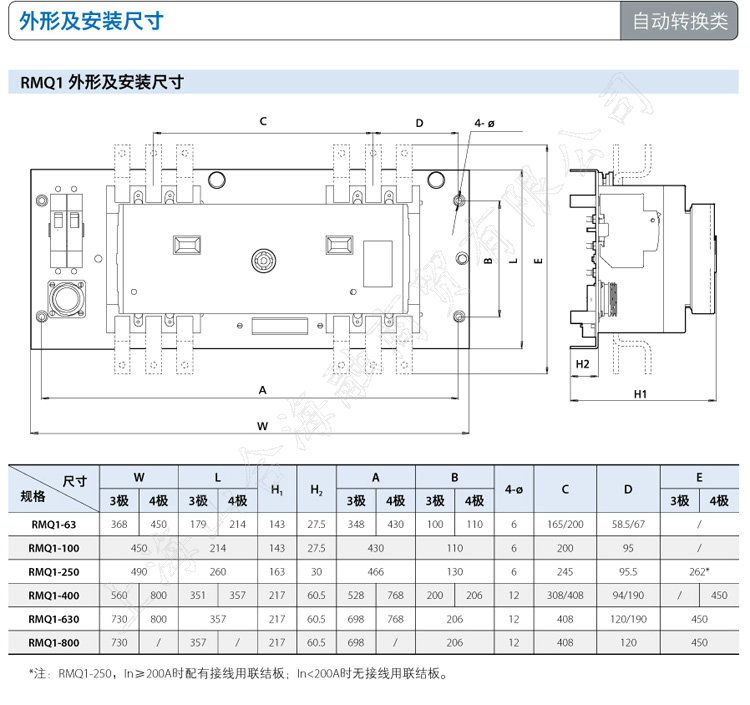
Task: Select the RMQ1-63 row label
Action: 51,523
